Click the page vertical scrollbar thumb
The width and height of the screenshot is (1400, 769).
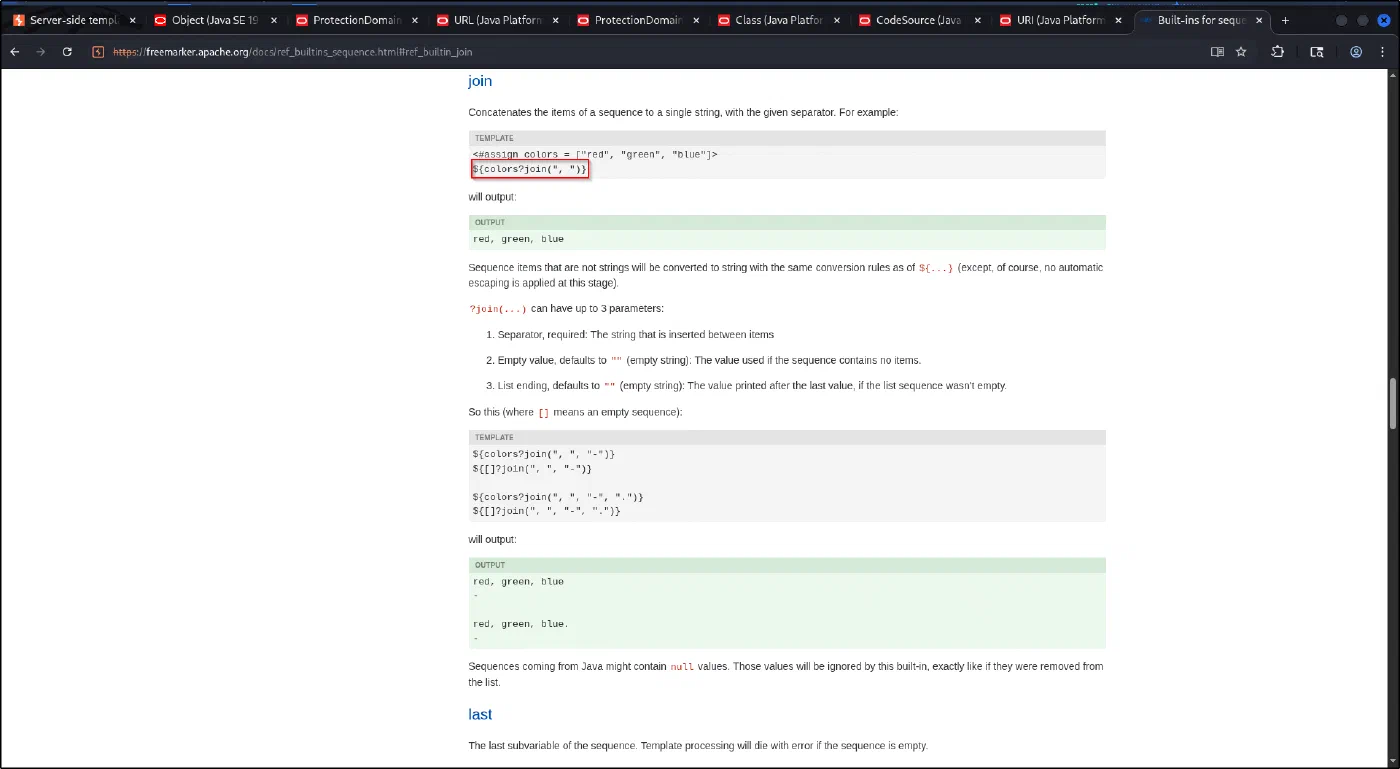[1391, 403]
